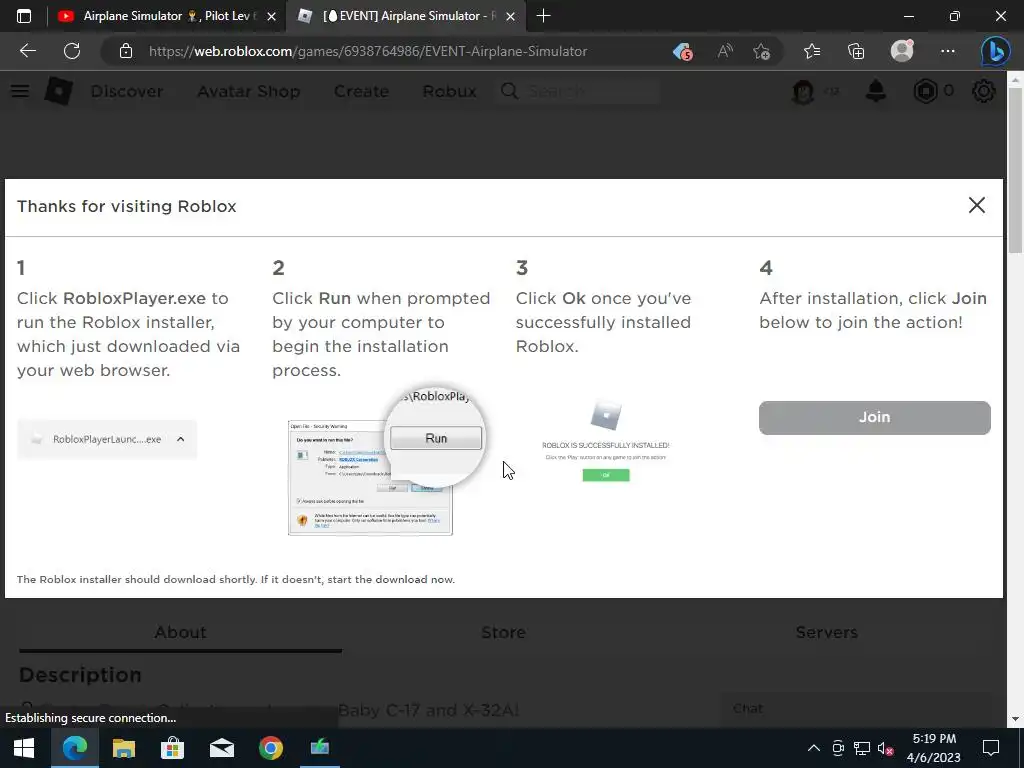
Task: Click the Run button illustration
Action: pos(436,438)
